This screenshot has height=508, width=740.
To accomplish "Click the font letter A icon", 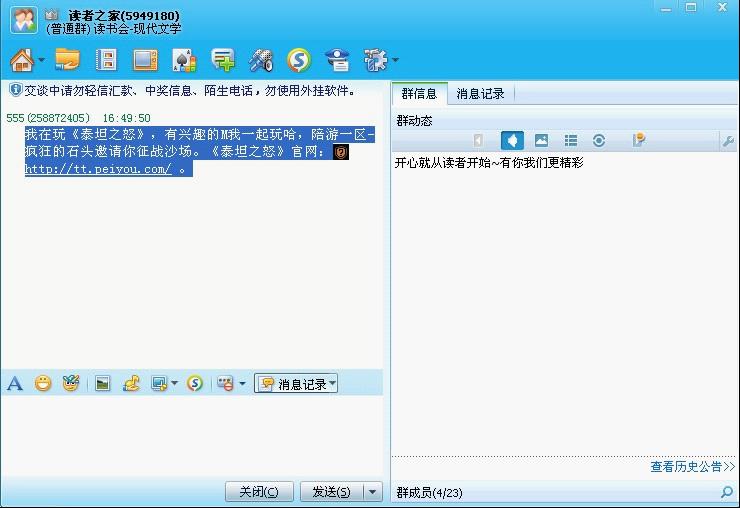I will click(15, 383).
